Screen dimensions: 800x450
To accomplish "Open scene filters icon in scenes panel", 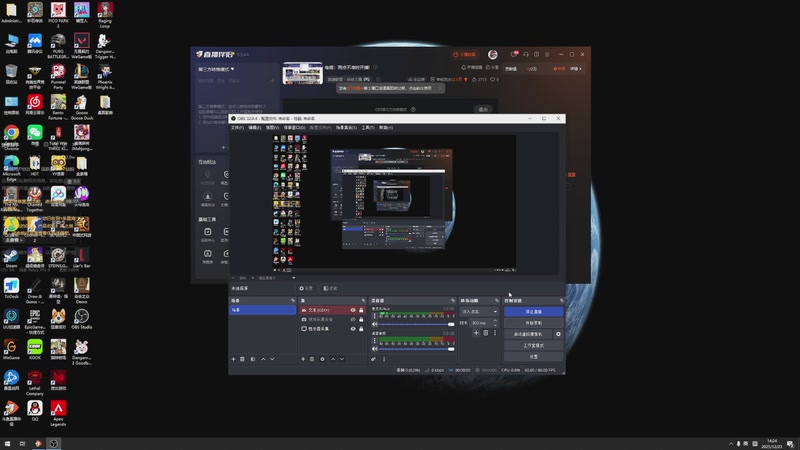I will pos(253,359).
